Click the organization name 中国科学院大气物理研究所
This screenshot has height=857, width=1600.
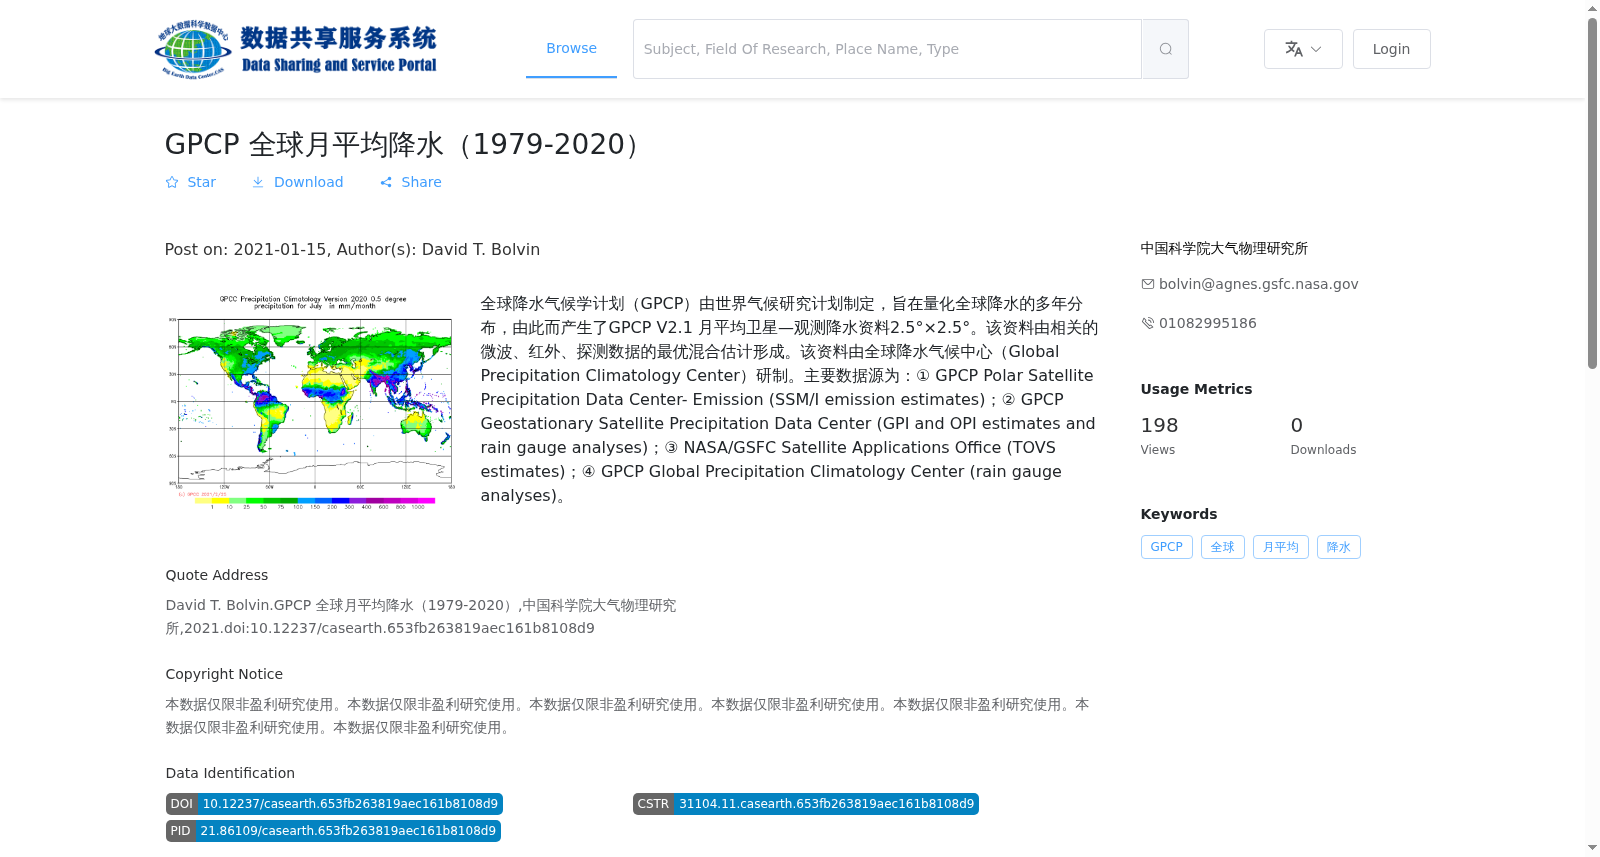(1224, 248)
